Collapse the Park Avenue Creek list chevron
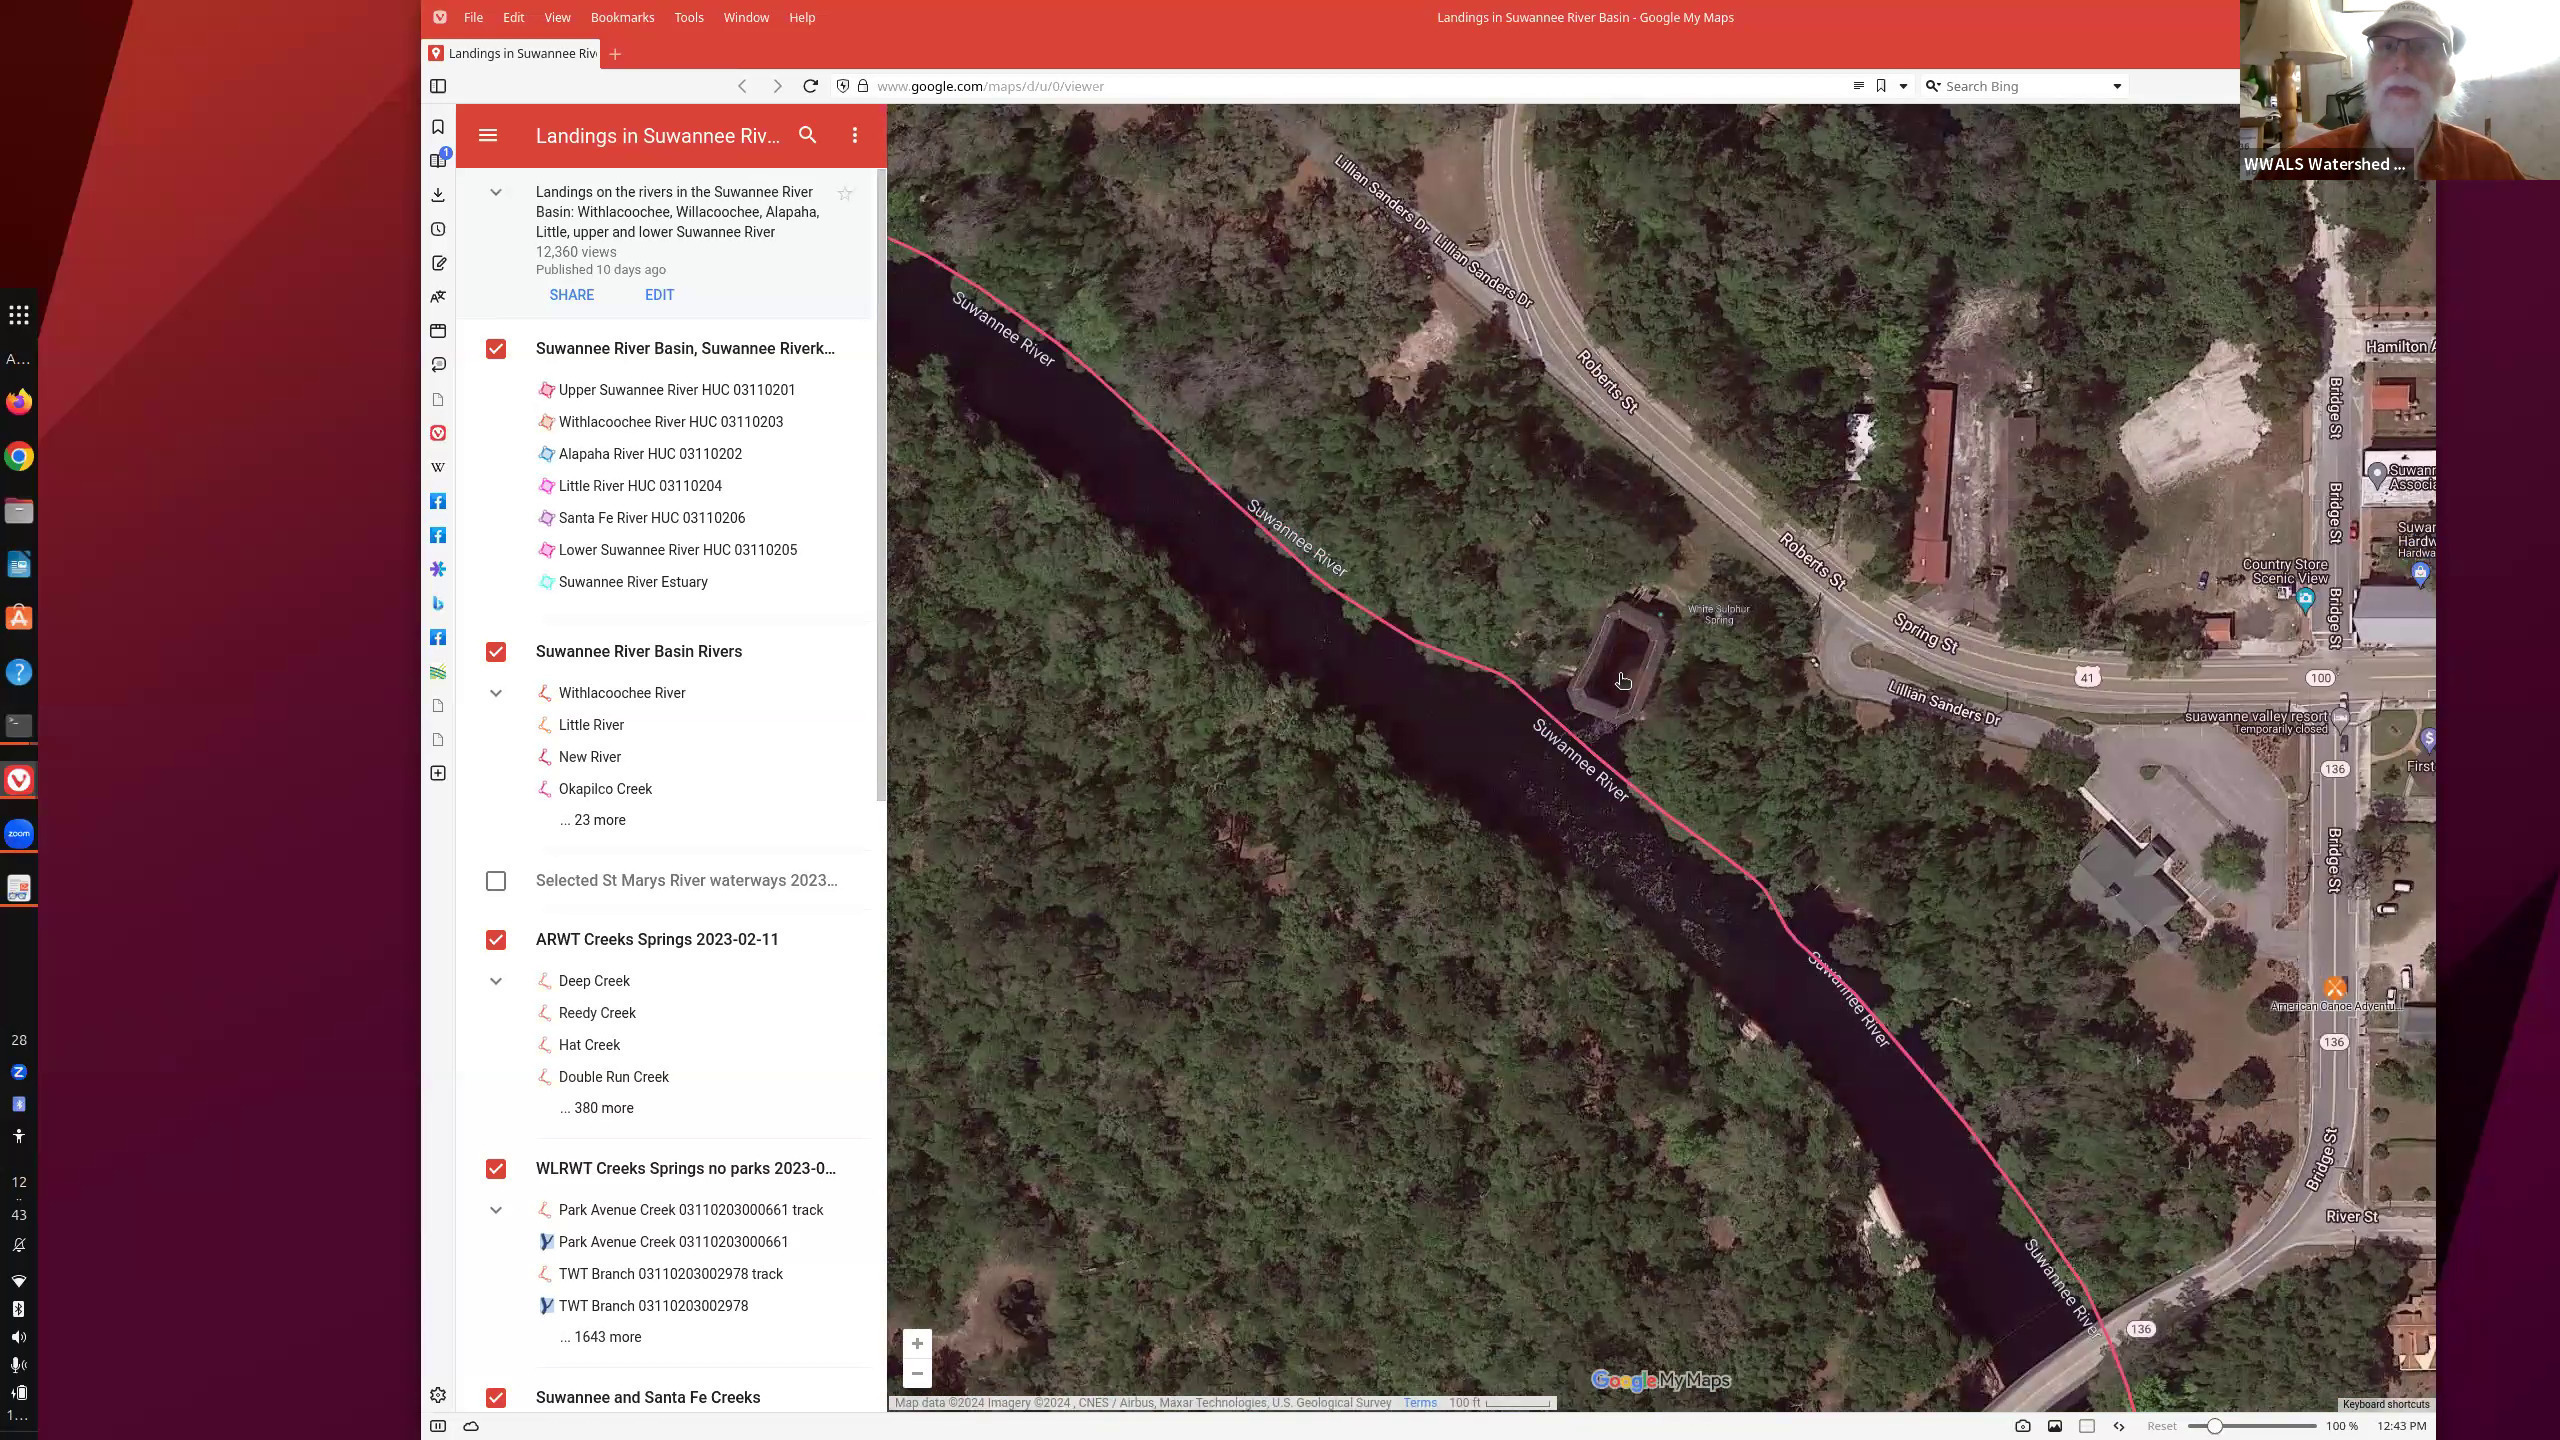The width and height of the screenshot is (2560, 1440). [x=495, y=1210]
